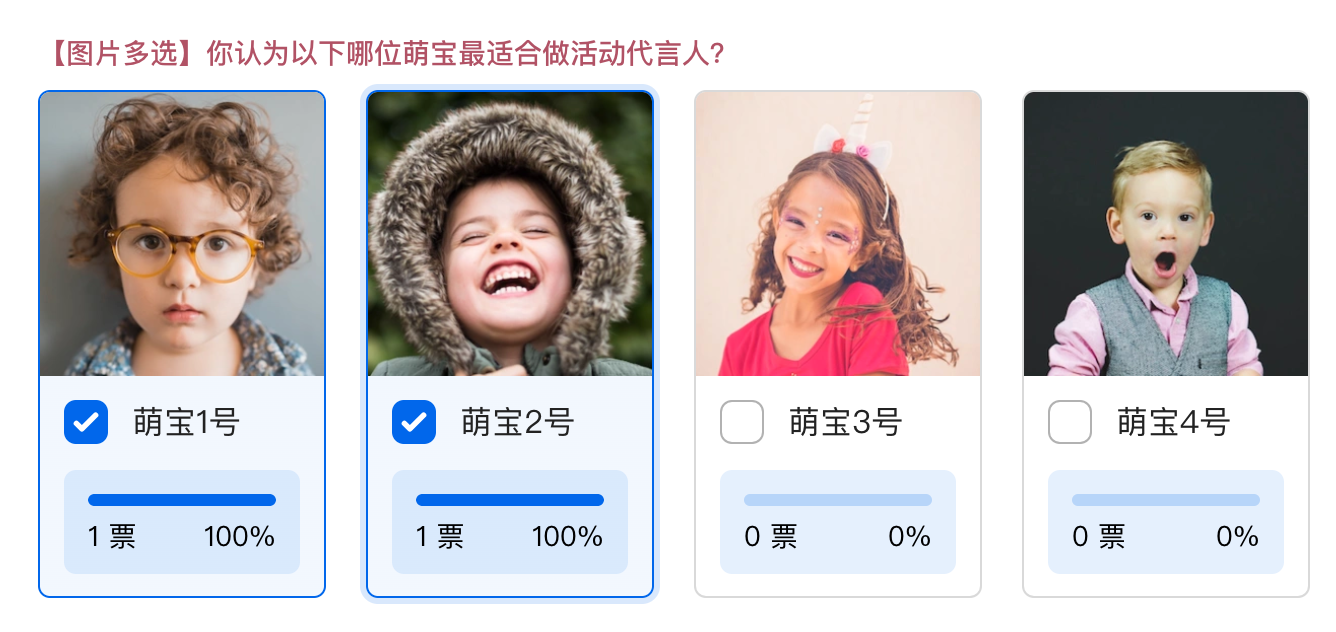Click 萌宝1号 "1 票" vote count

pyautogui.click(x=112, y=537)
